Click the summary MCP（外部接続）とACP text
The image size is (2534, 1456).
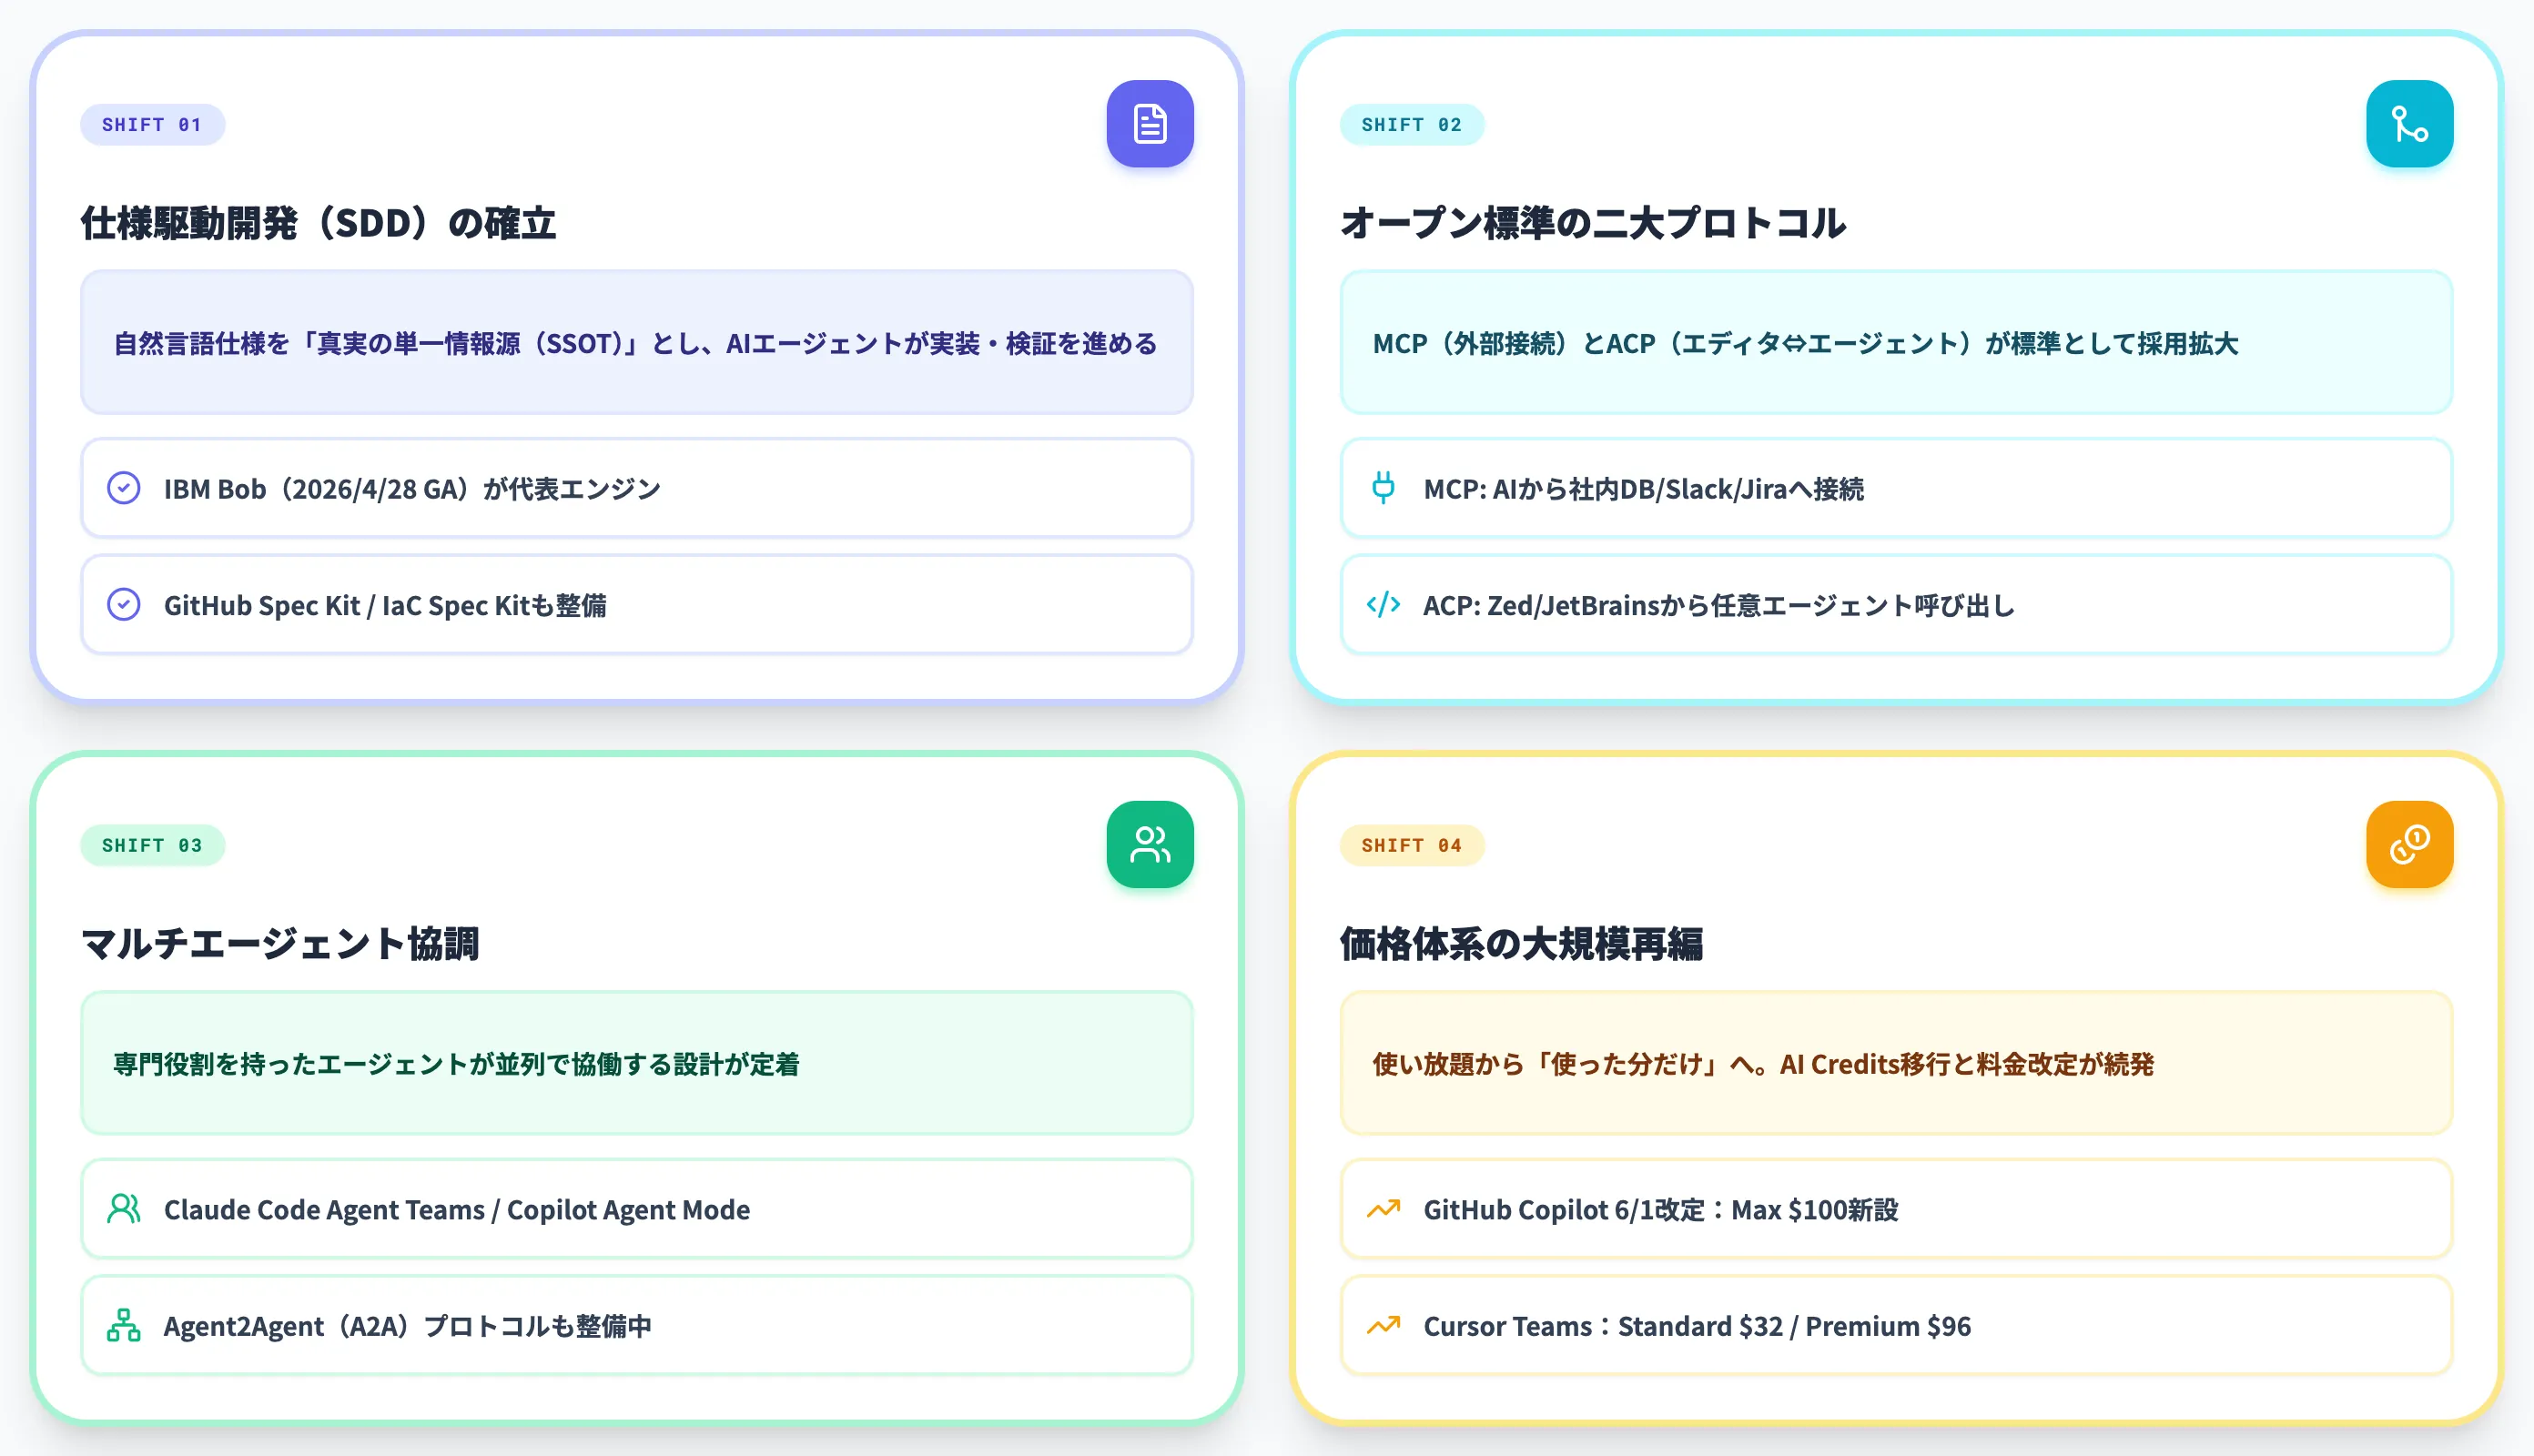pyautogui.click(x=1805, y=343)
